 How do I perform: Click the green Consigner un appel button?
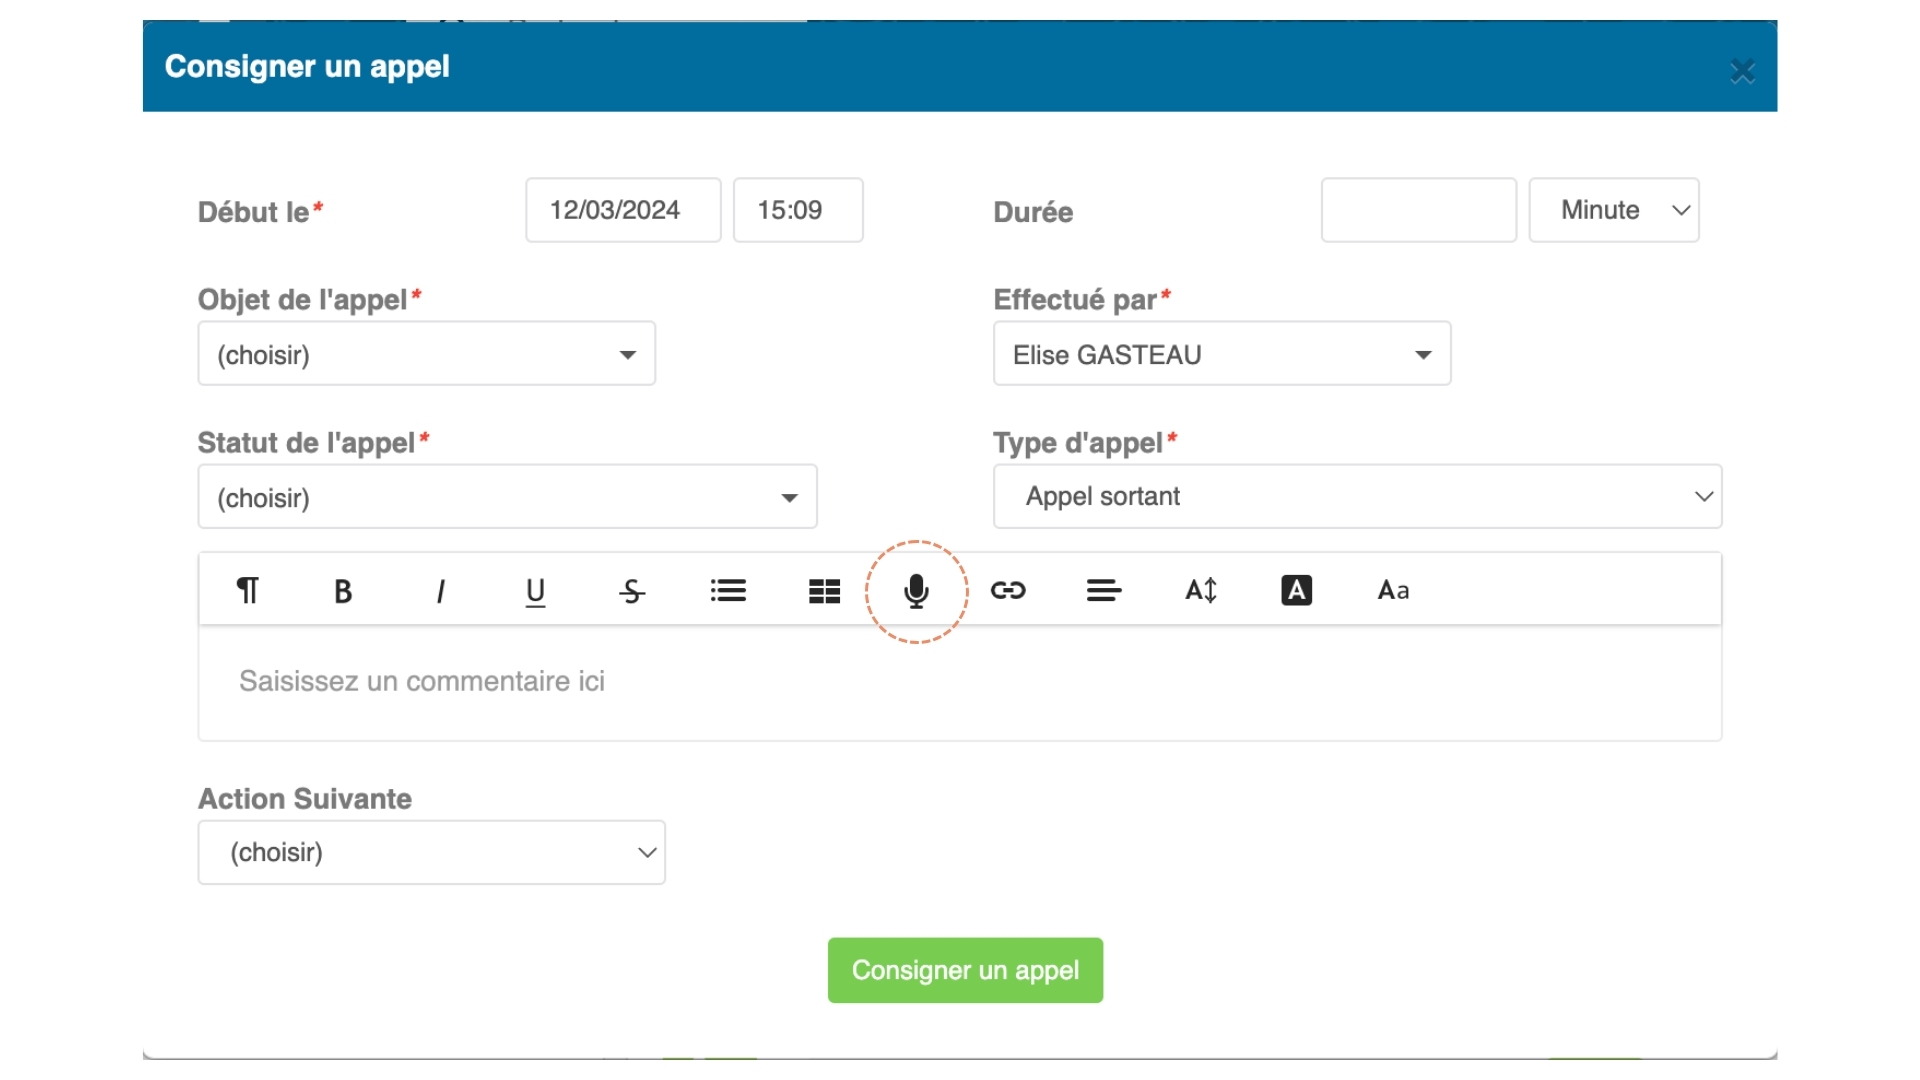[965, 970]
